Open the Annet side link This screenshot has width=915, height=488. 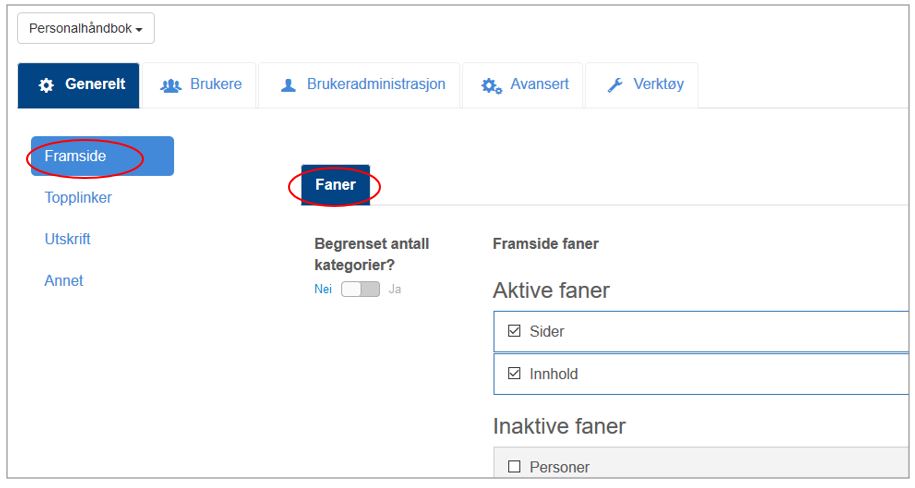(64, 280)
